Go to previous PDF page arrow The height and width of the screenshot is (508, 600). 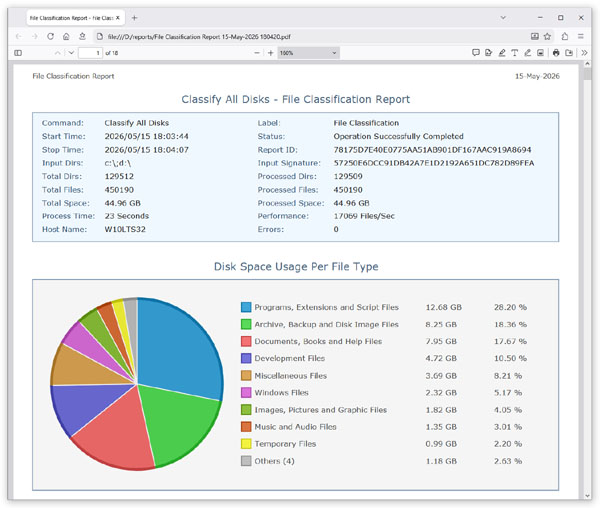point(57,53)
